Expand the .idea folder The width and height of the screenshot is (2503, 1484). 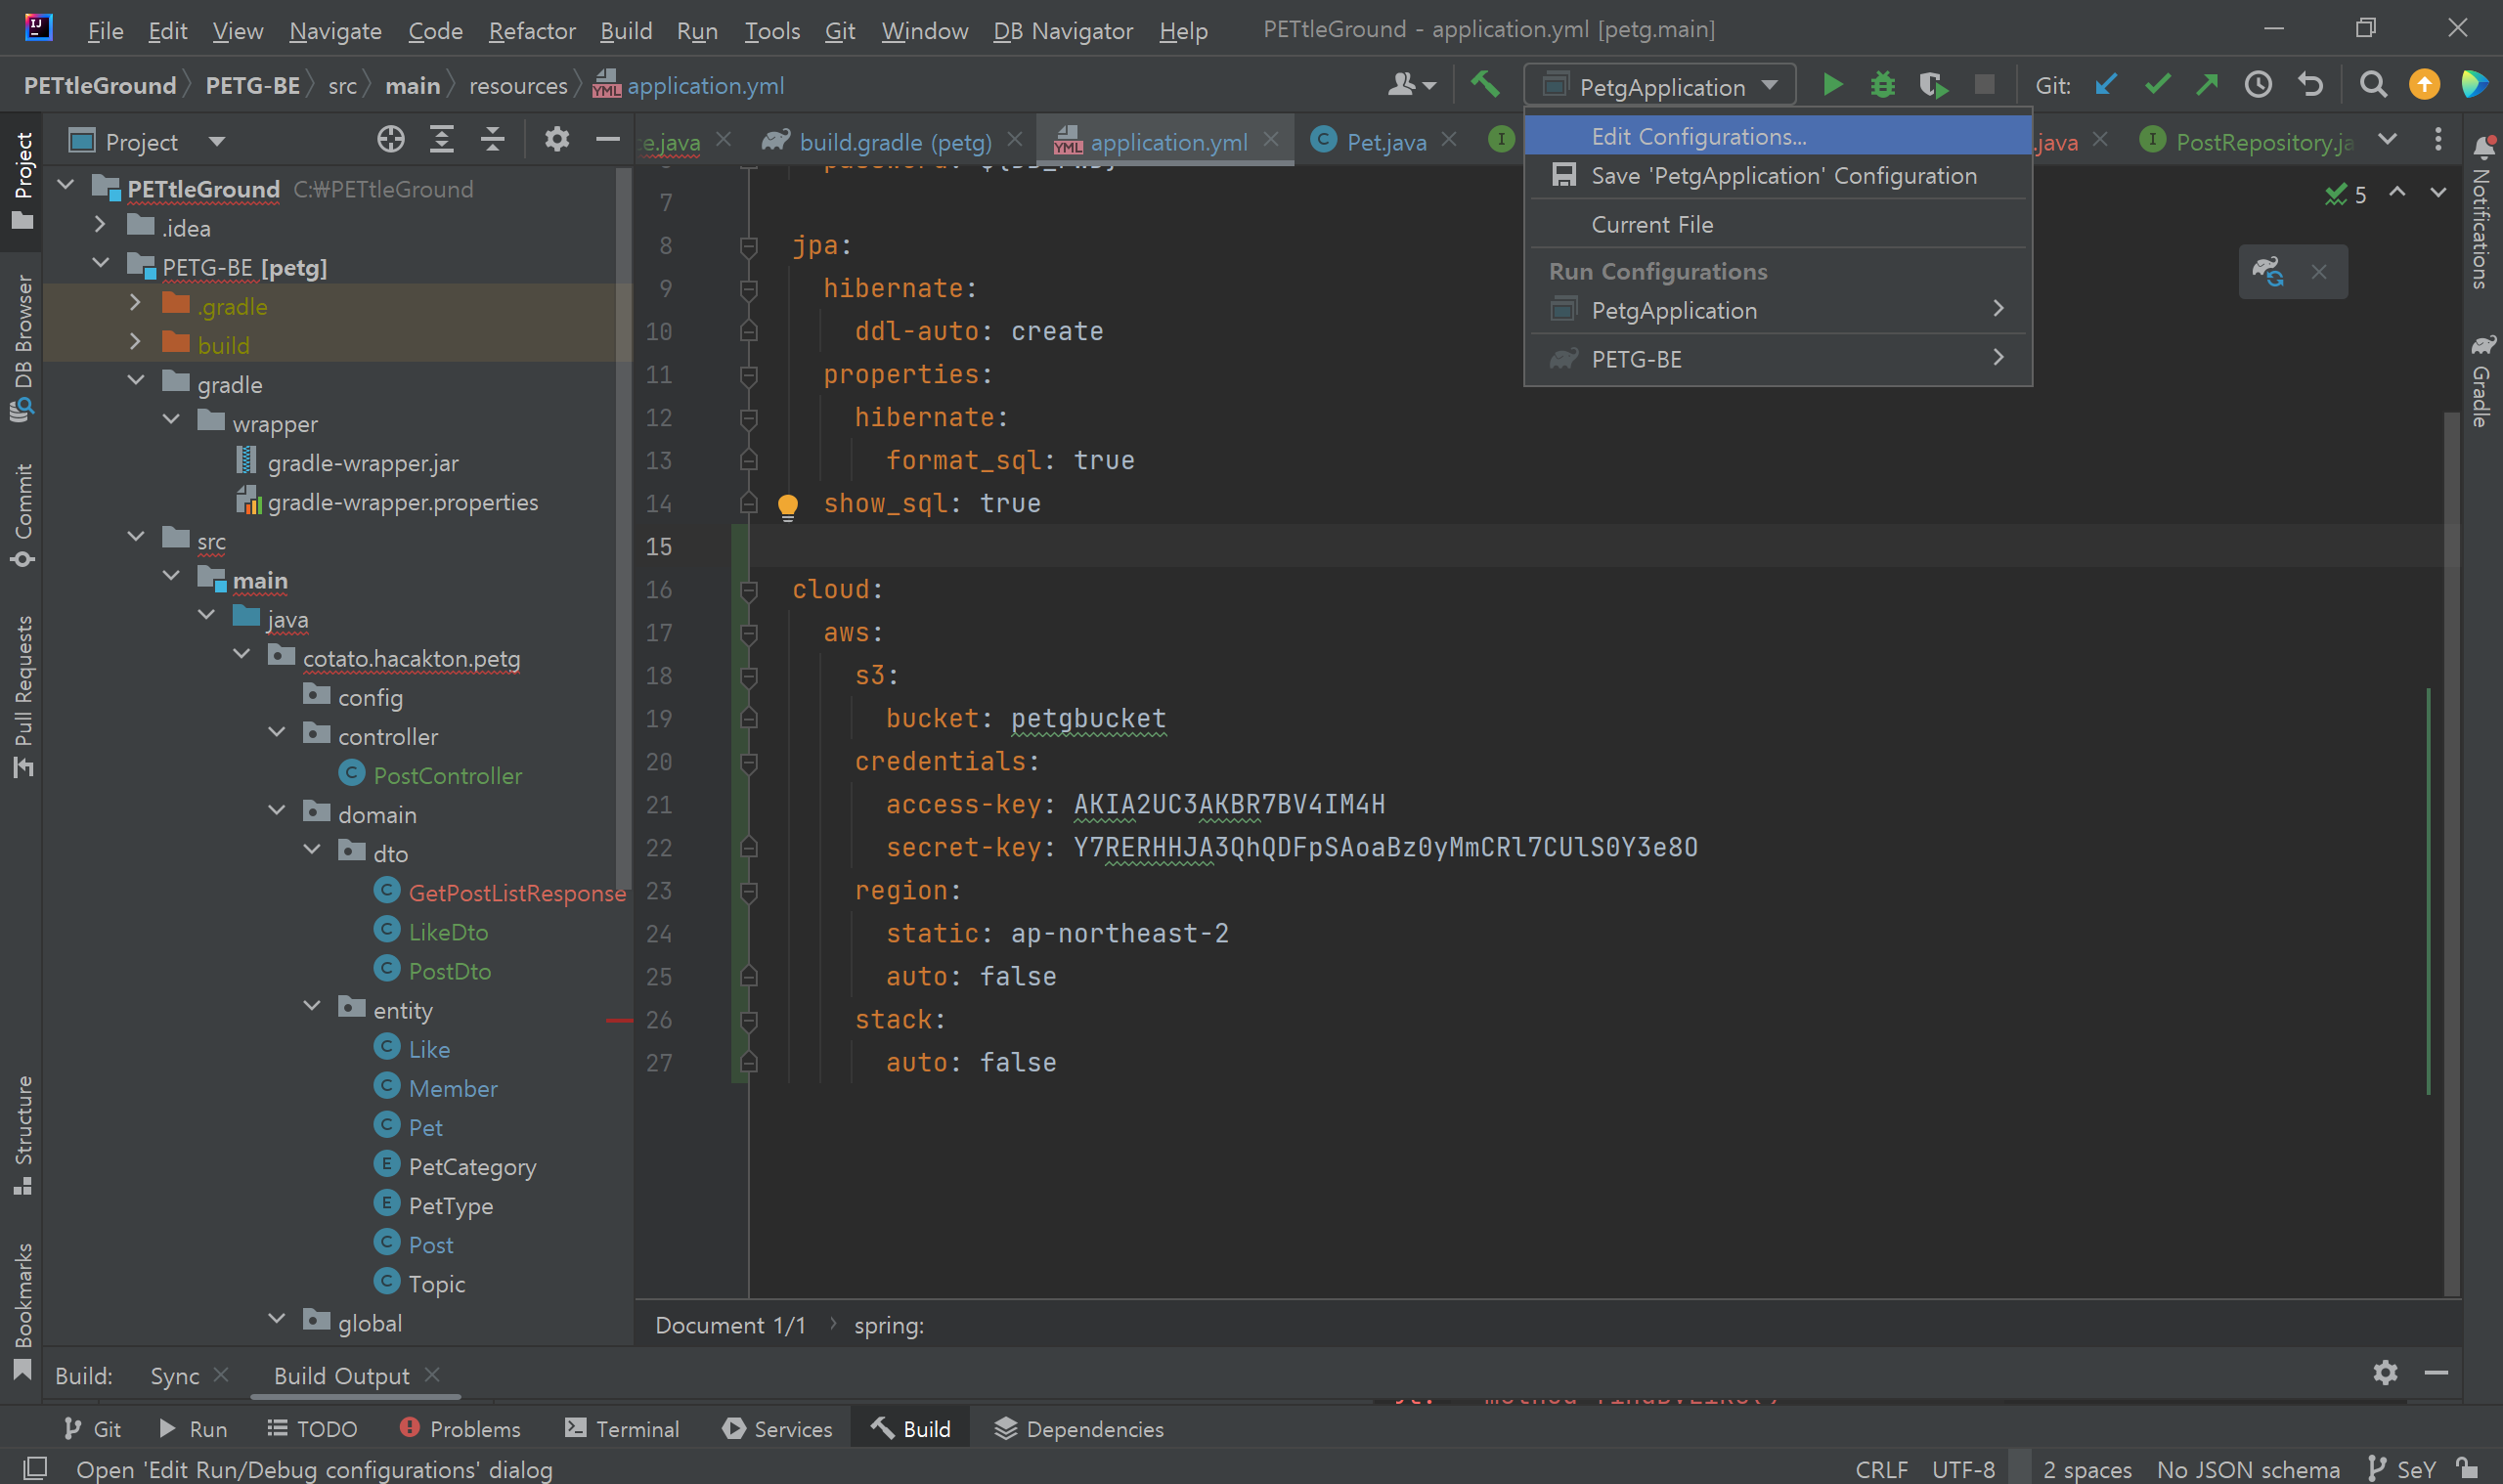click(x=100, y=227)
